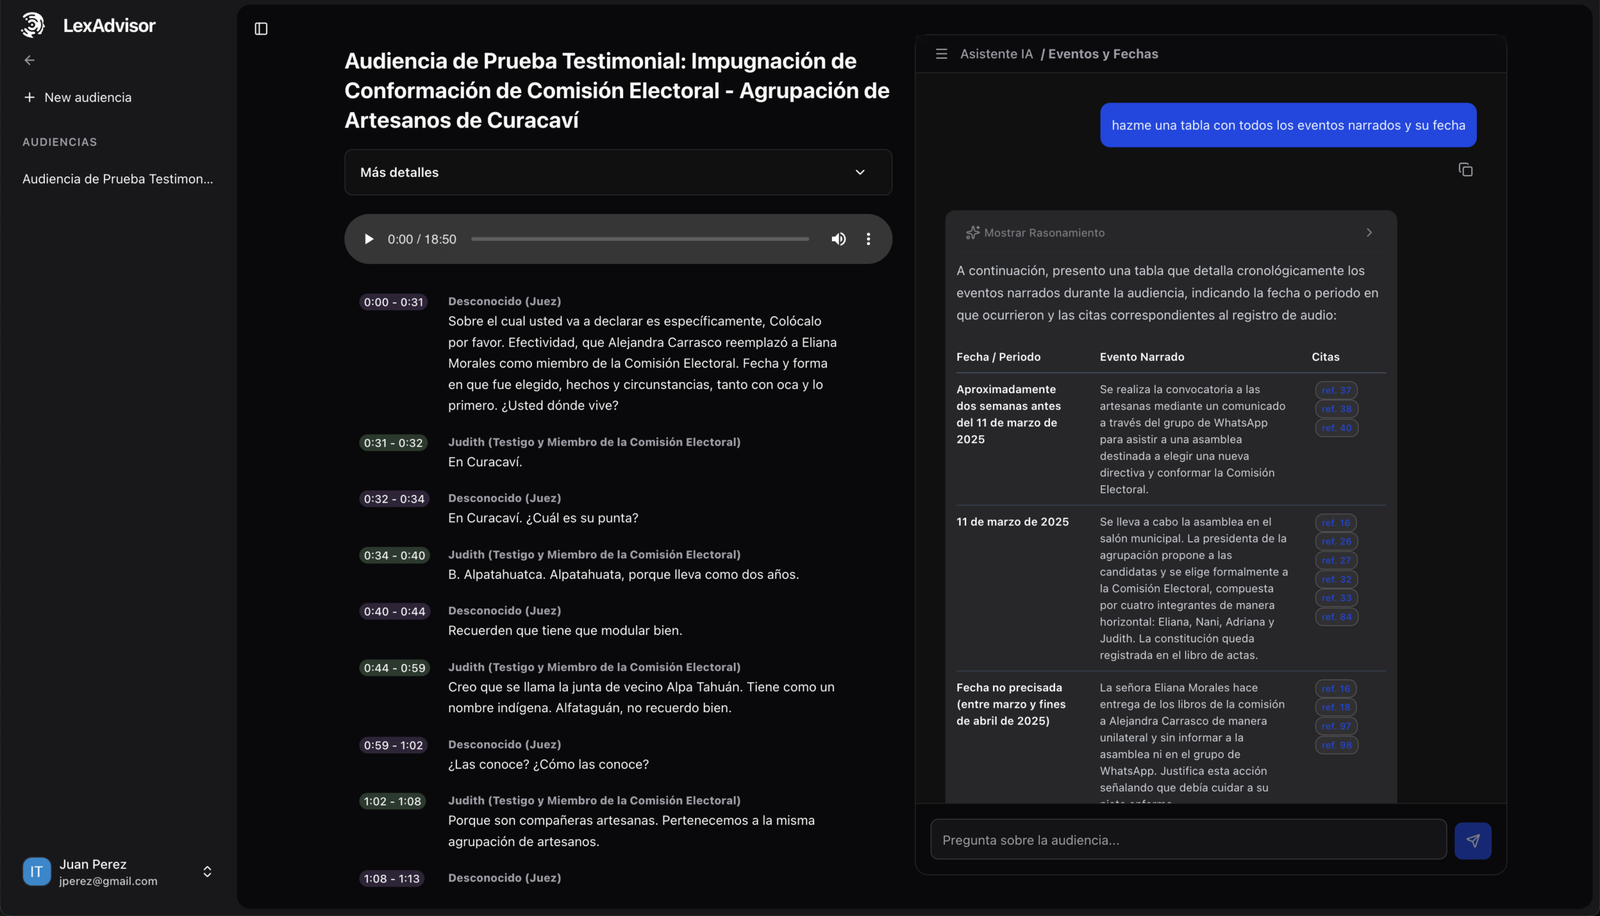Open citation ref. 26
This screenshot has width=1600, height=916.
point(1336,542)
